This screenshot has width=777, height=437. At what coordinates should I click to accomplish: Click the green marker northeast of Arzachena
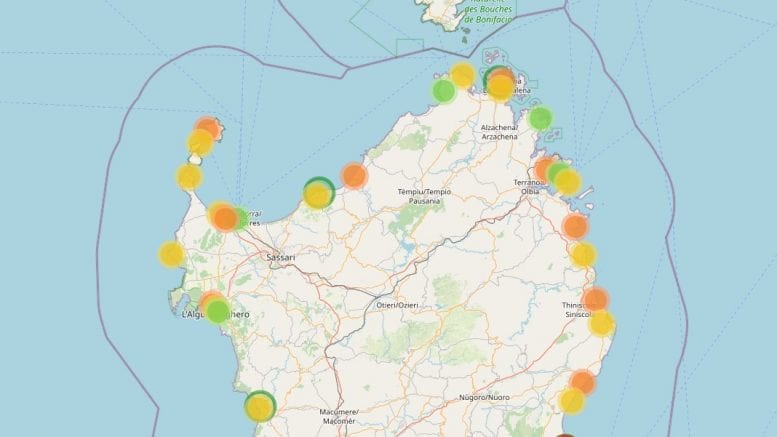click(x=540, y=118)
